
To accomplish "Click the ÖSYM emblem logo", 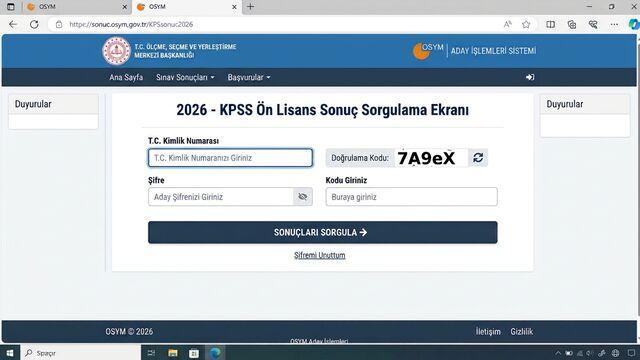I will click(116, 51).
